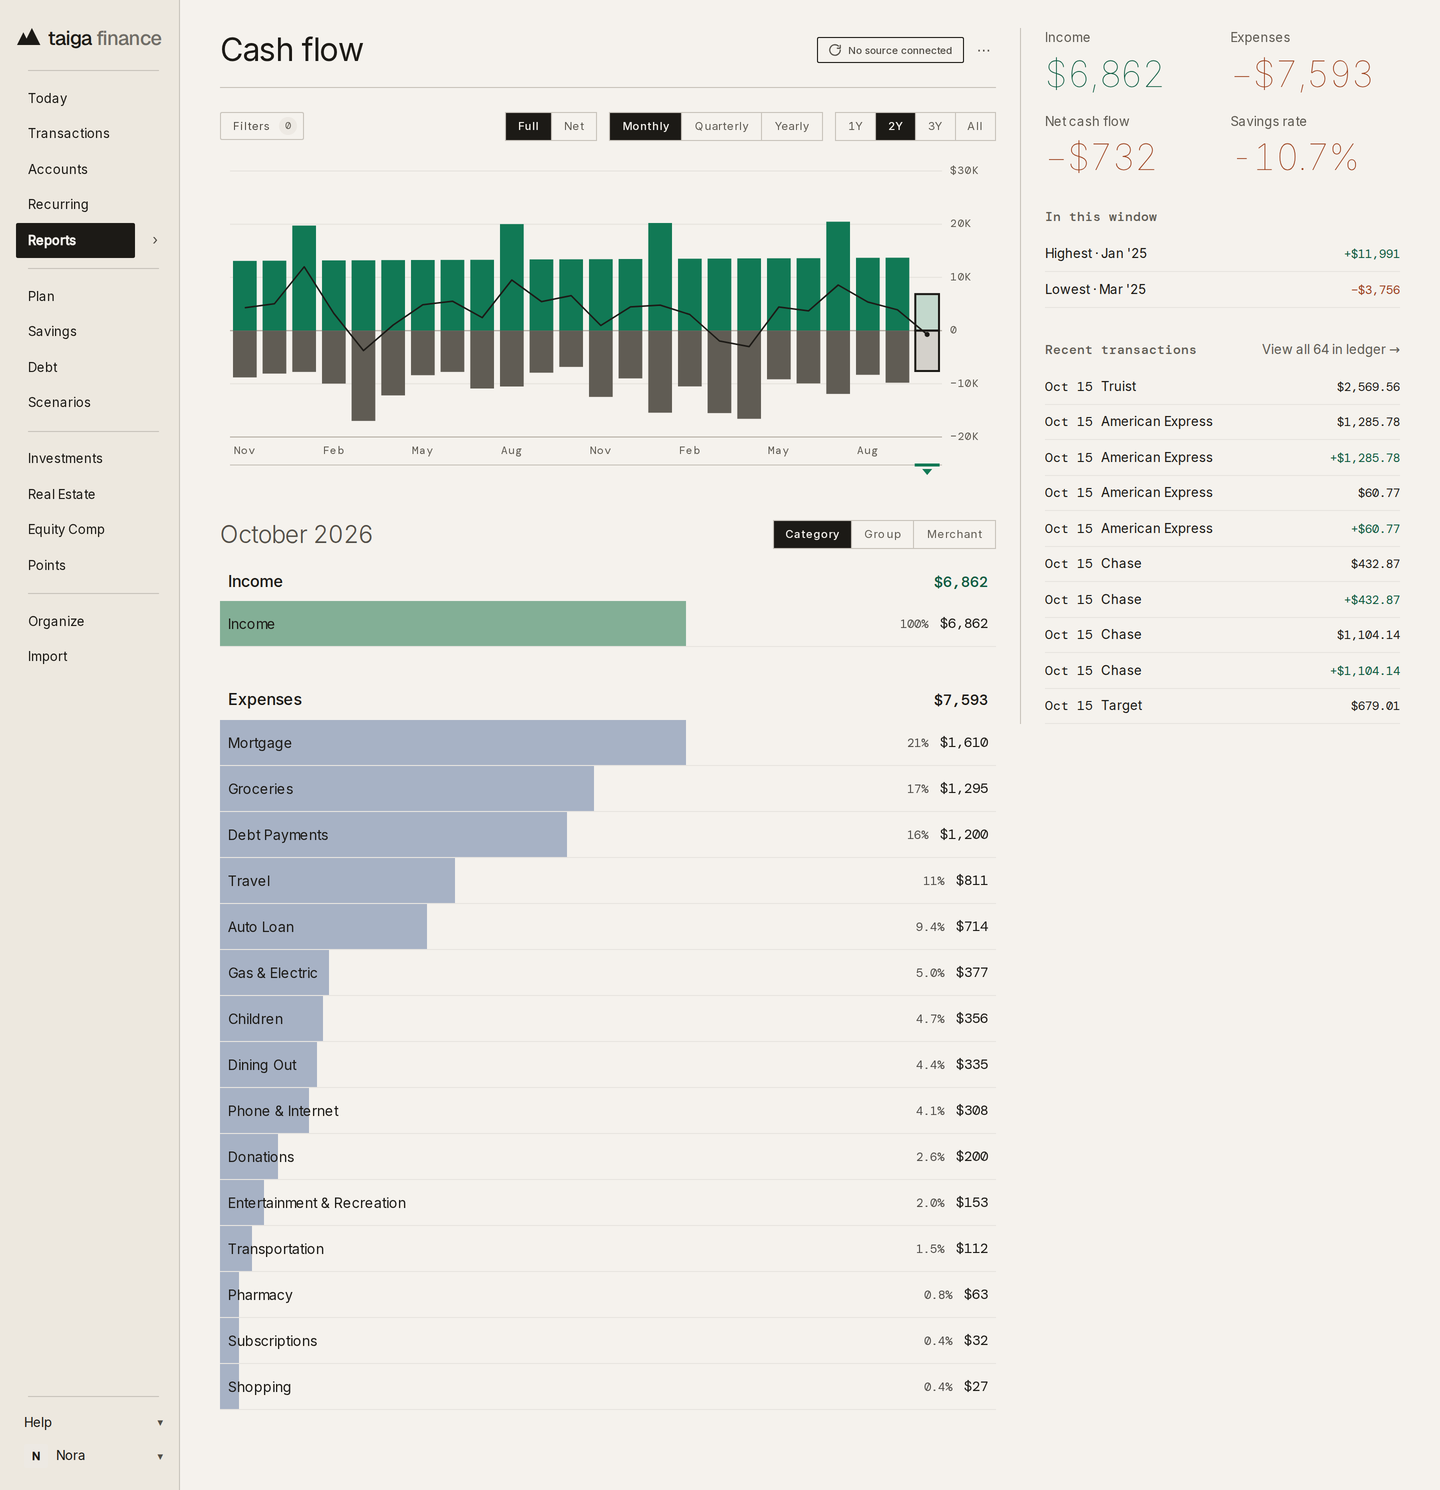
Task: Choose the 3Y time range
Action: (x=935, y=126)
